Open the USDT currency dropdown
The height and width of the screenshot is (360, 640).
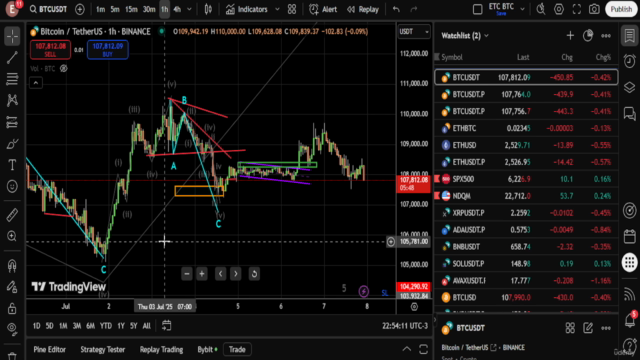pyautogui.click(x=414, y=31)
